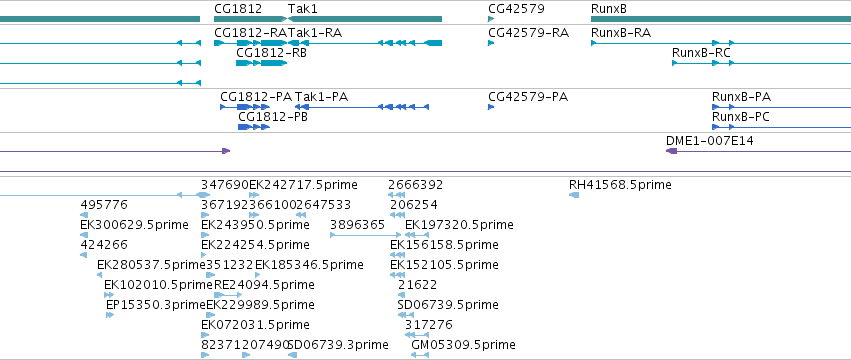Select EST EK243950.5prime
The height and width of the screenshot is (360, 851).
(x=255, y=225)
